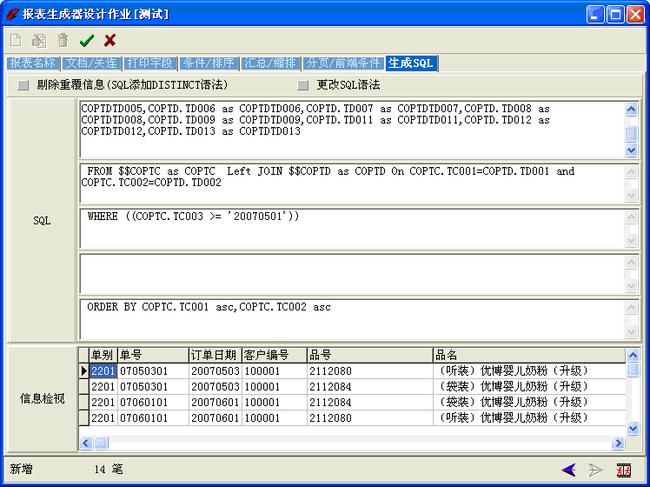
Task: Click the red X cancel icon
Action: [110, 40]
